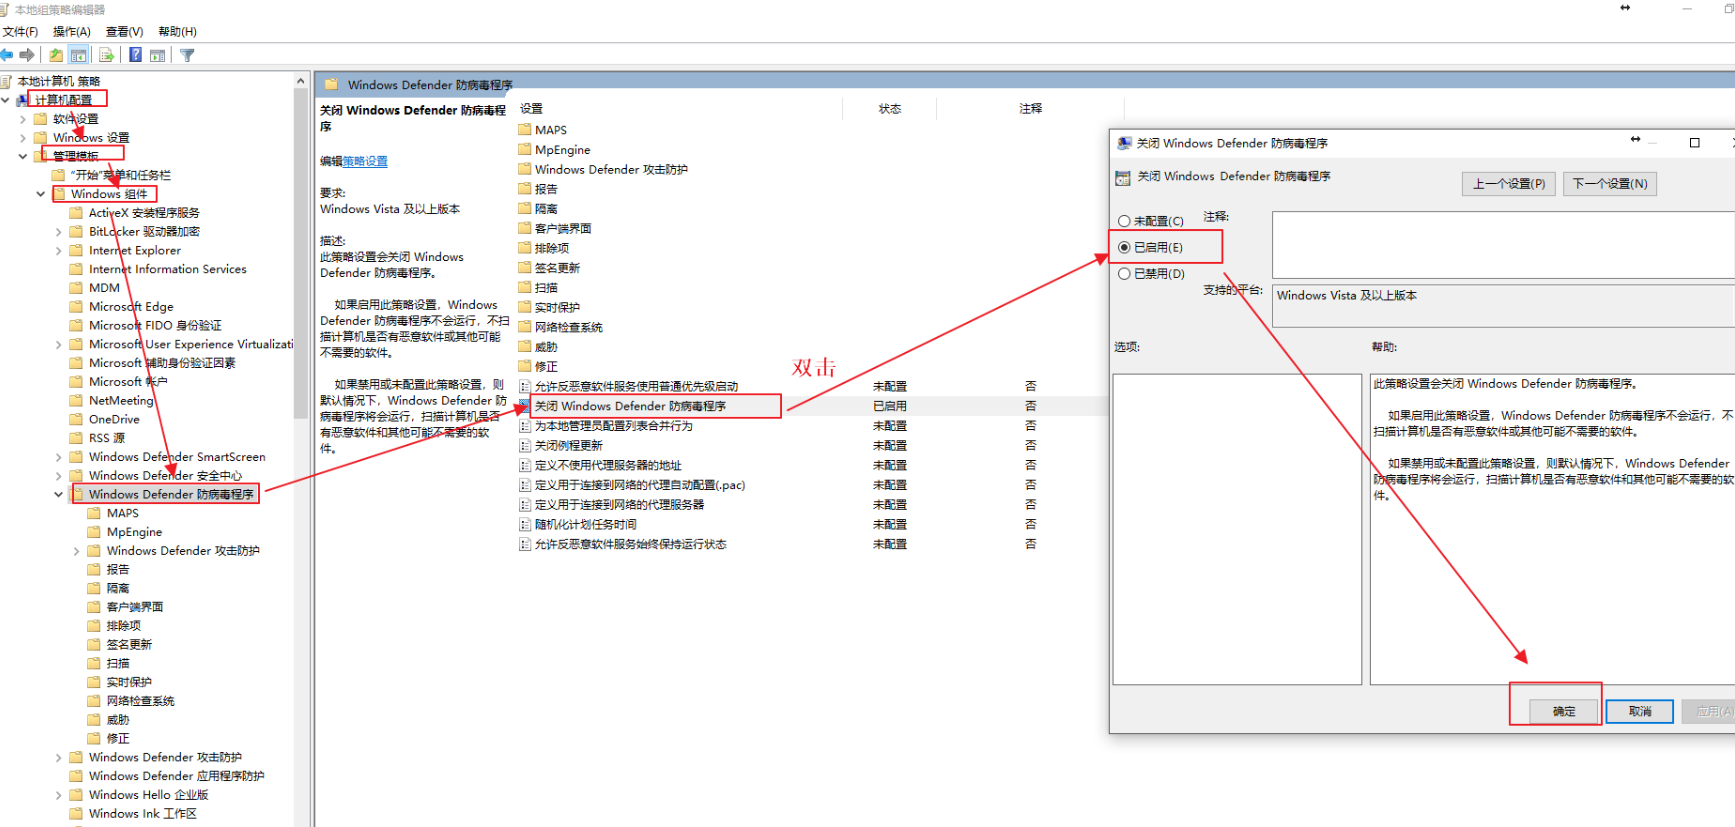The width and height of the screenshot is (1735, 827).
Task: Select 定义用于连接到网络的代理自动配置(.pac) setting
Action: [x=640, y=485]
